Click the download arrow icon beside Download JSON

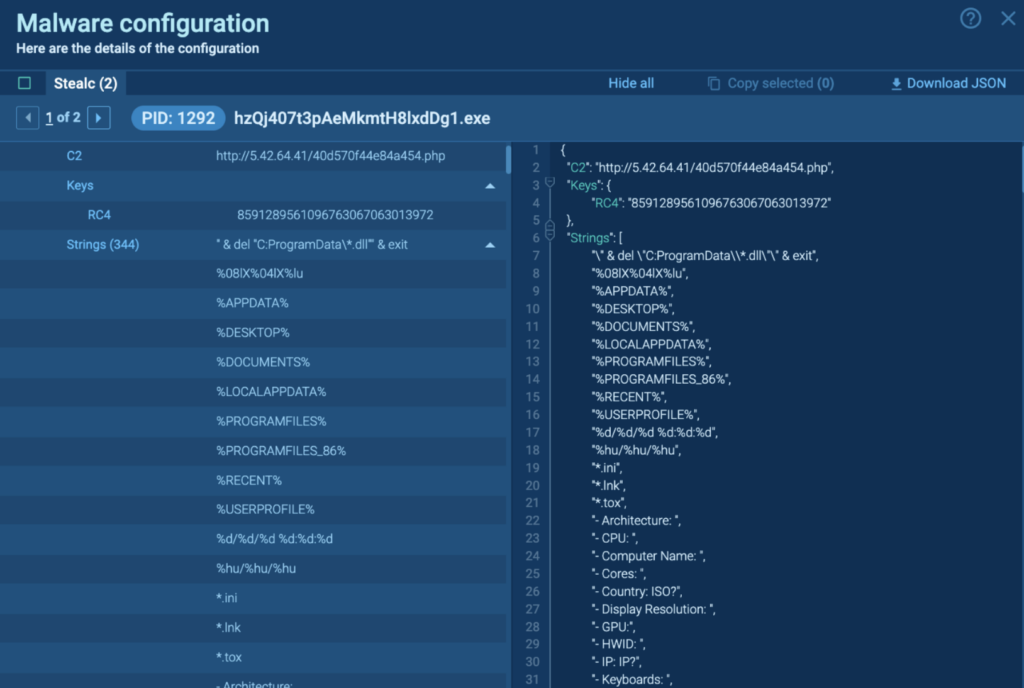(896, 84)
